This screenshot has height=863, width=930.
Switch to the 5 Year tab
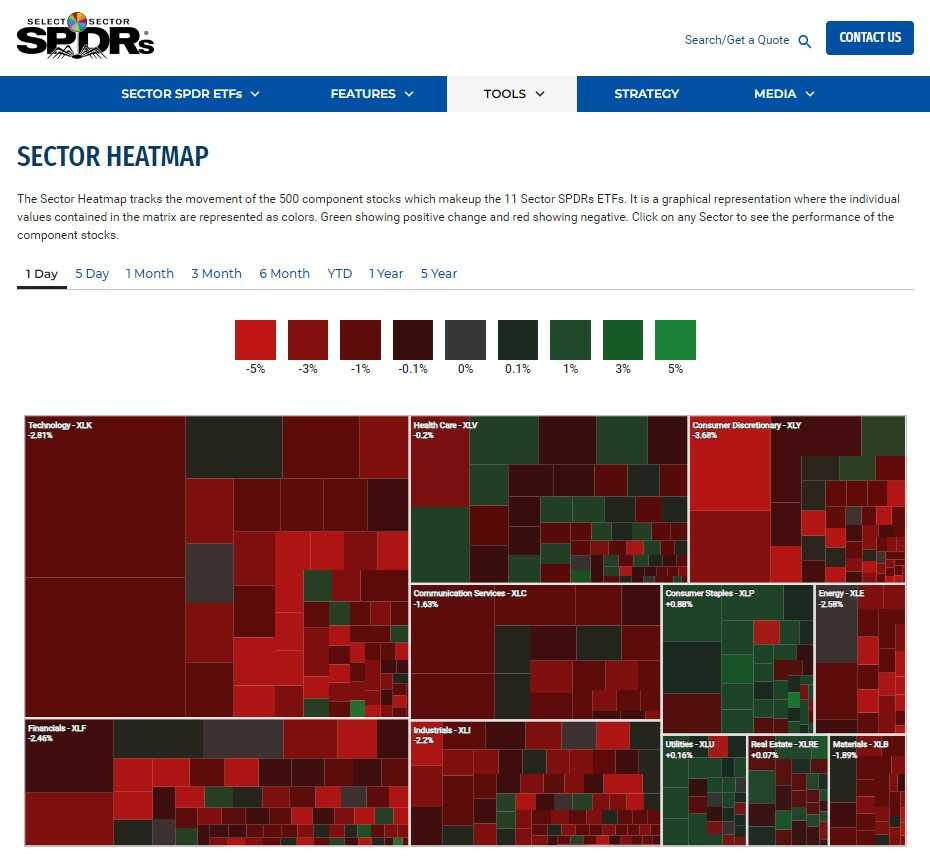[438, 274]
